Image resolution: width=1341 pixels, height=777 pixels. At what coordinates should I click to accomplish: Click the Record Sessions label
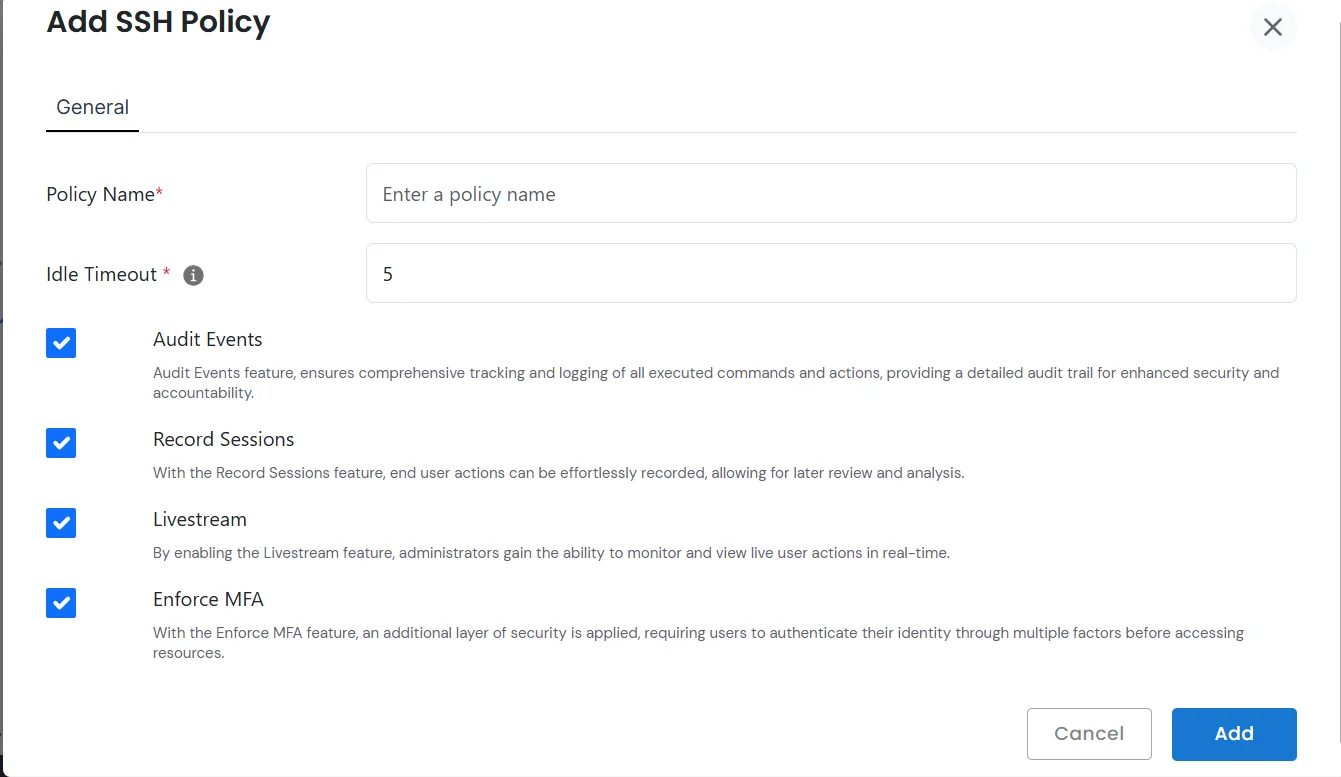tap(223, 439)
